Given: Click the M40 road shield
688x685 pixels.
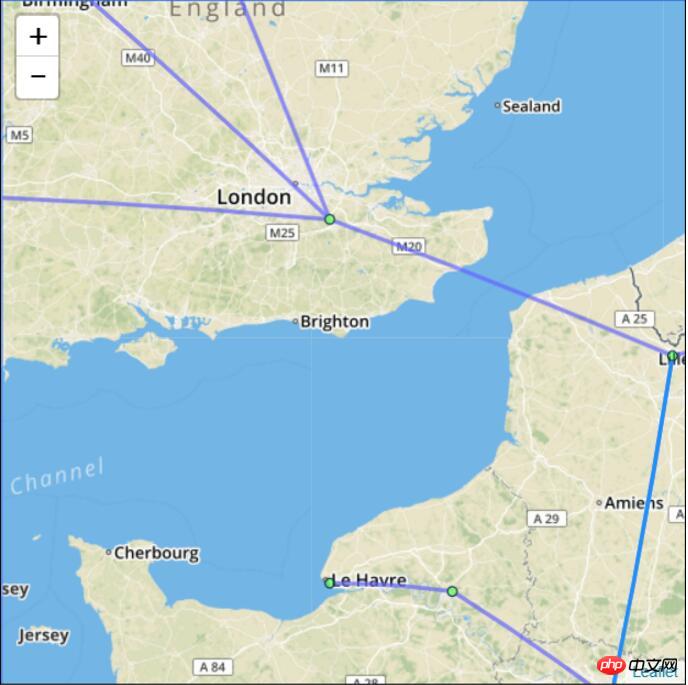Looking at the screenshot, I should 138,58.
